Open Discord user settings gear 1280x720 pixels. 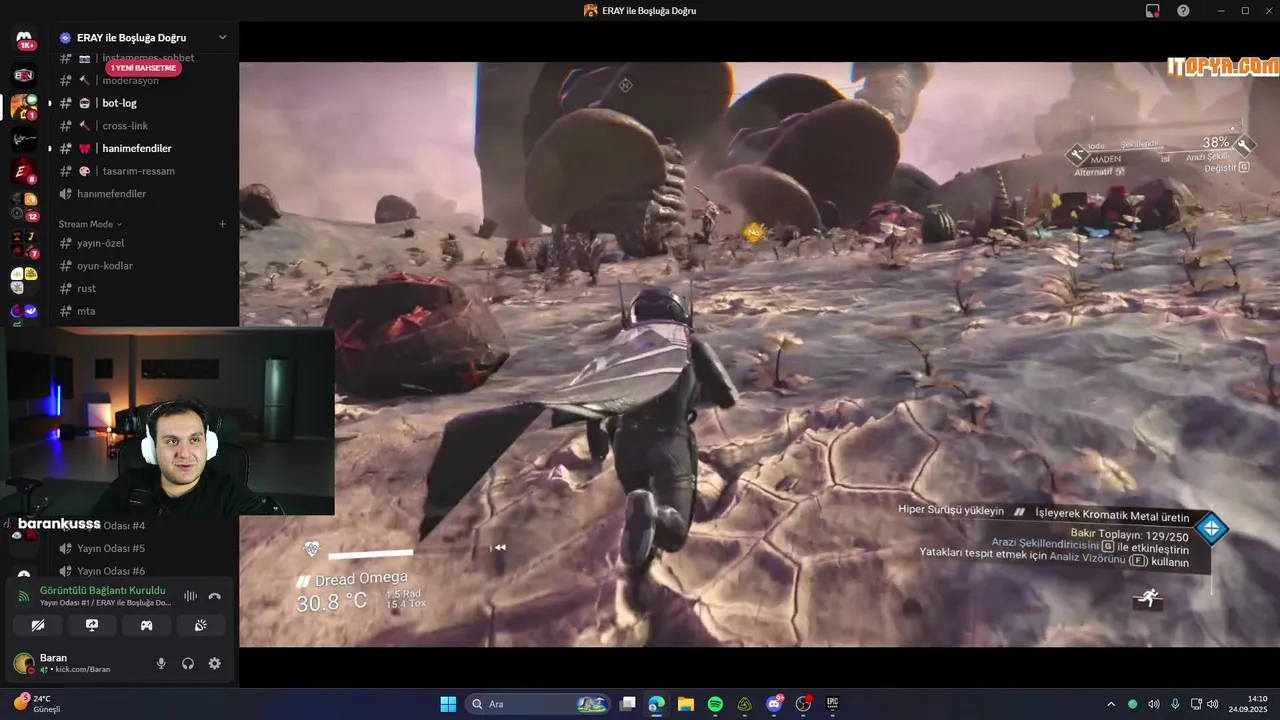point(214,663)
